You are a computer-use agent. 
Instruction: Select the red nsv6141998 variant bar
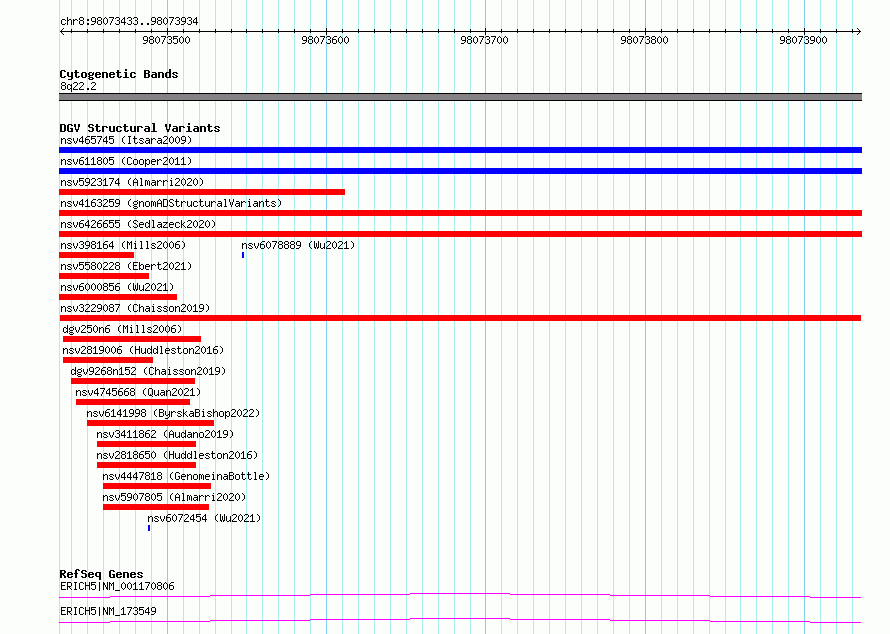tap(150, 423)
